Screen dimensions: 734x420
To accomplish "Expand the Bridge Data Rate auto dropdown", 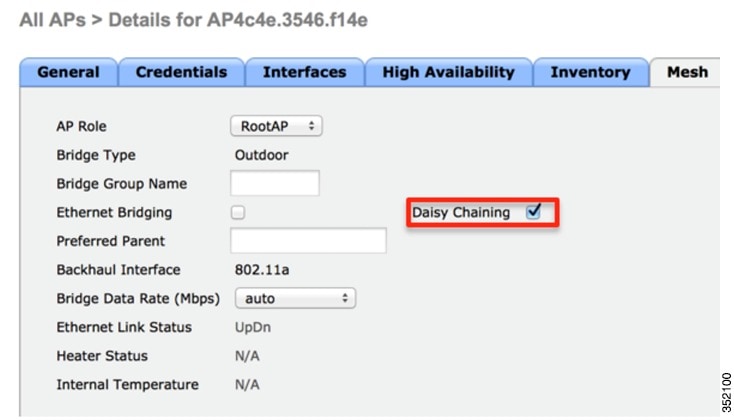I will [x=295, y=298].
